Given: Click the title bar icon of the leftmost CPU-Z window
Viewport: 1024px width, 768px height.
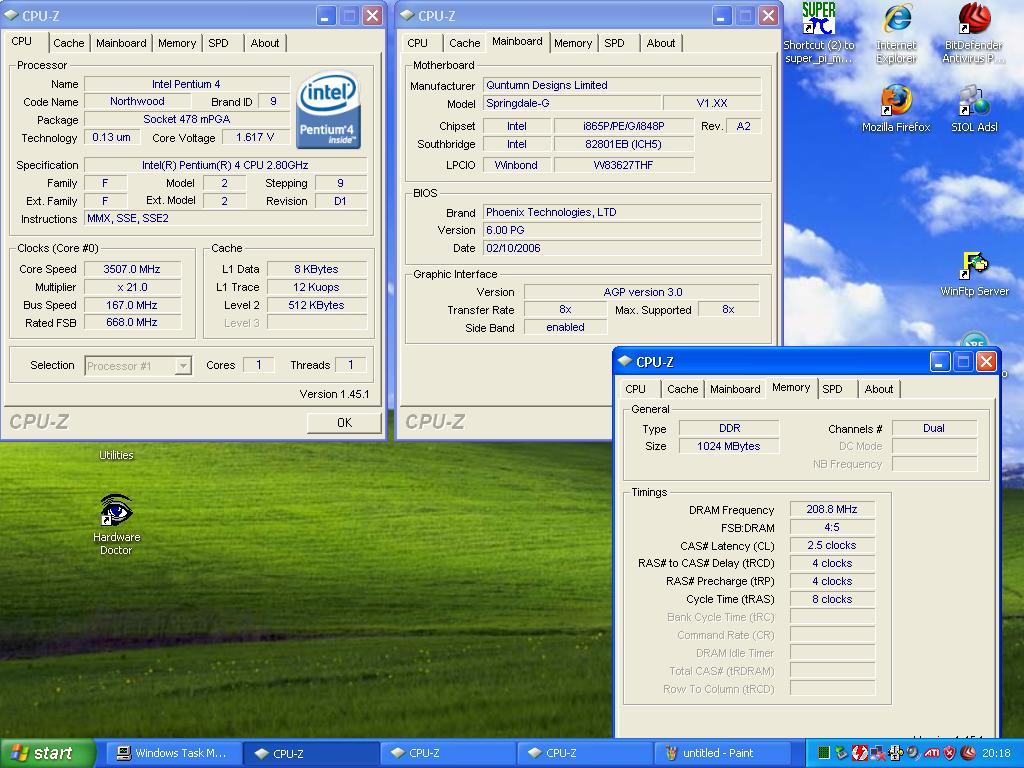Looking at the screenshot, I should [11, 15].
